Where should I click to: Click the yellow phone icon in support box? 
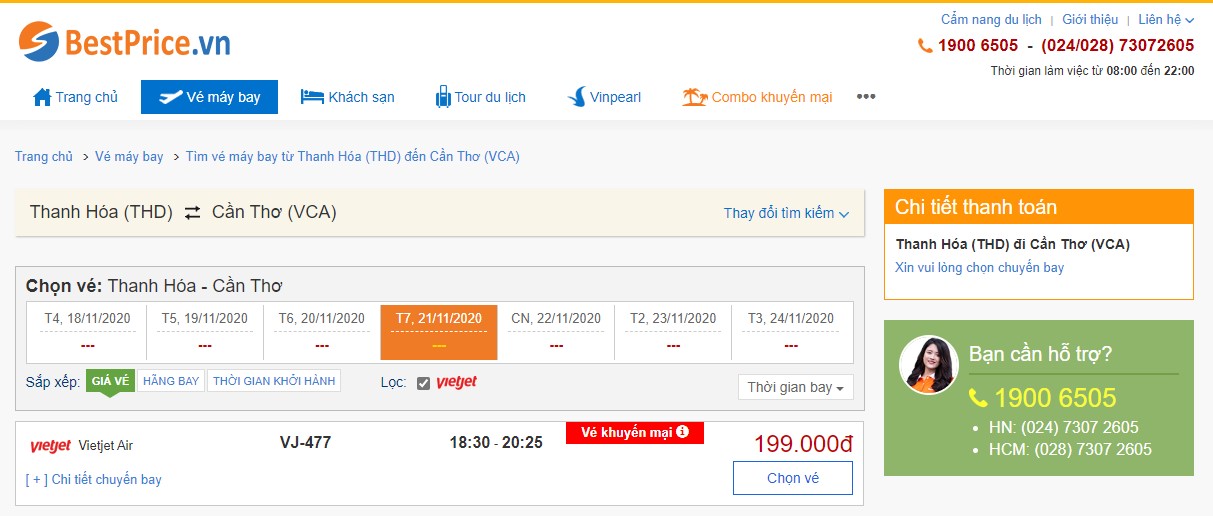click(978, 398)
